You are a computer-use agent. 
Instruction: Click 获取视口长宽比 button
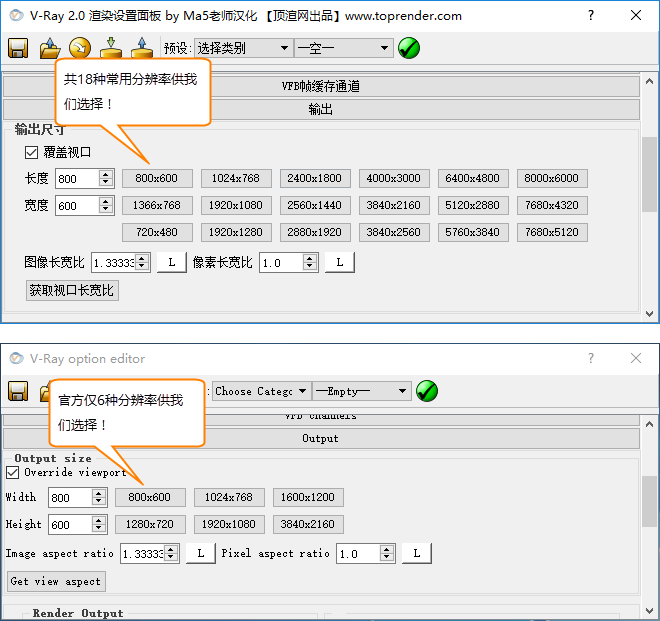(x=72, y=290)
